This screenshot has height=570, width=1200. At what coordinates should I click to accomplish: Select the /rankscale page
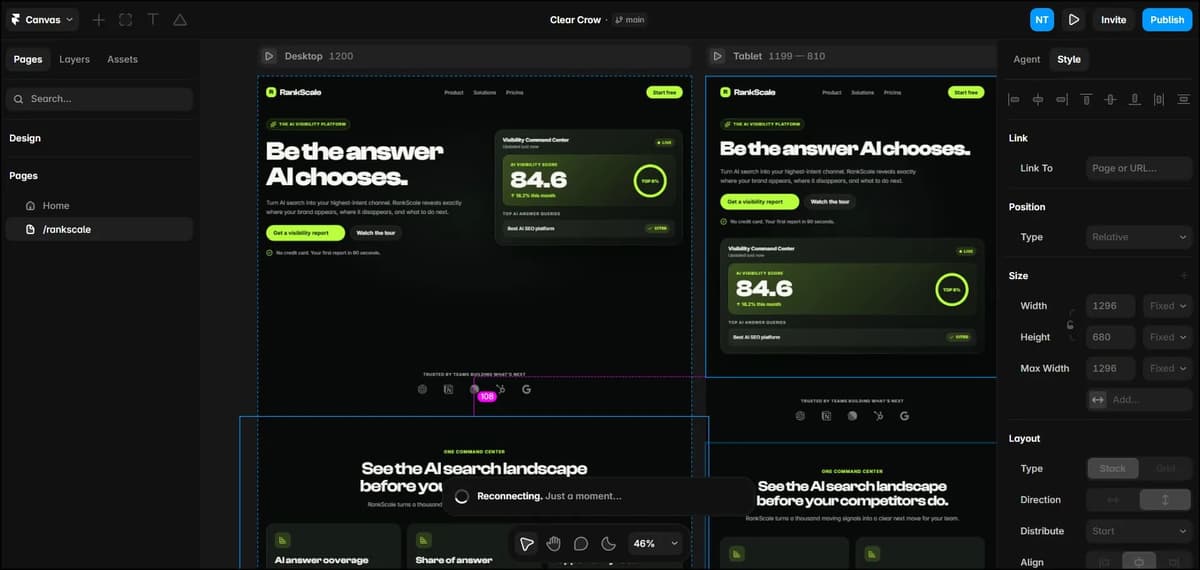(99, 229)
